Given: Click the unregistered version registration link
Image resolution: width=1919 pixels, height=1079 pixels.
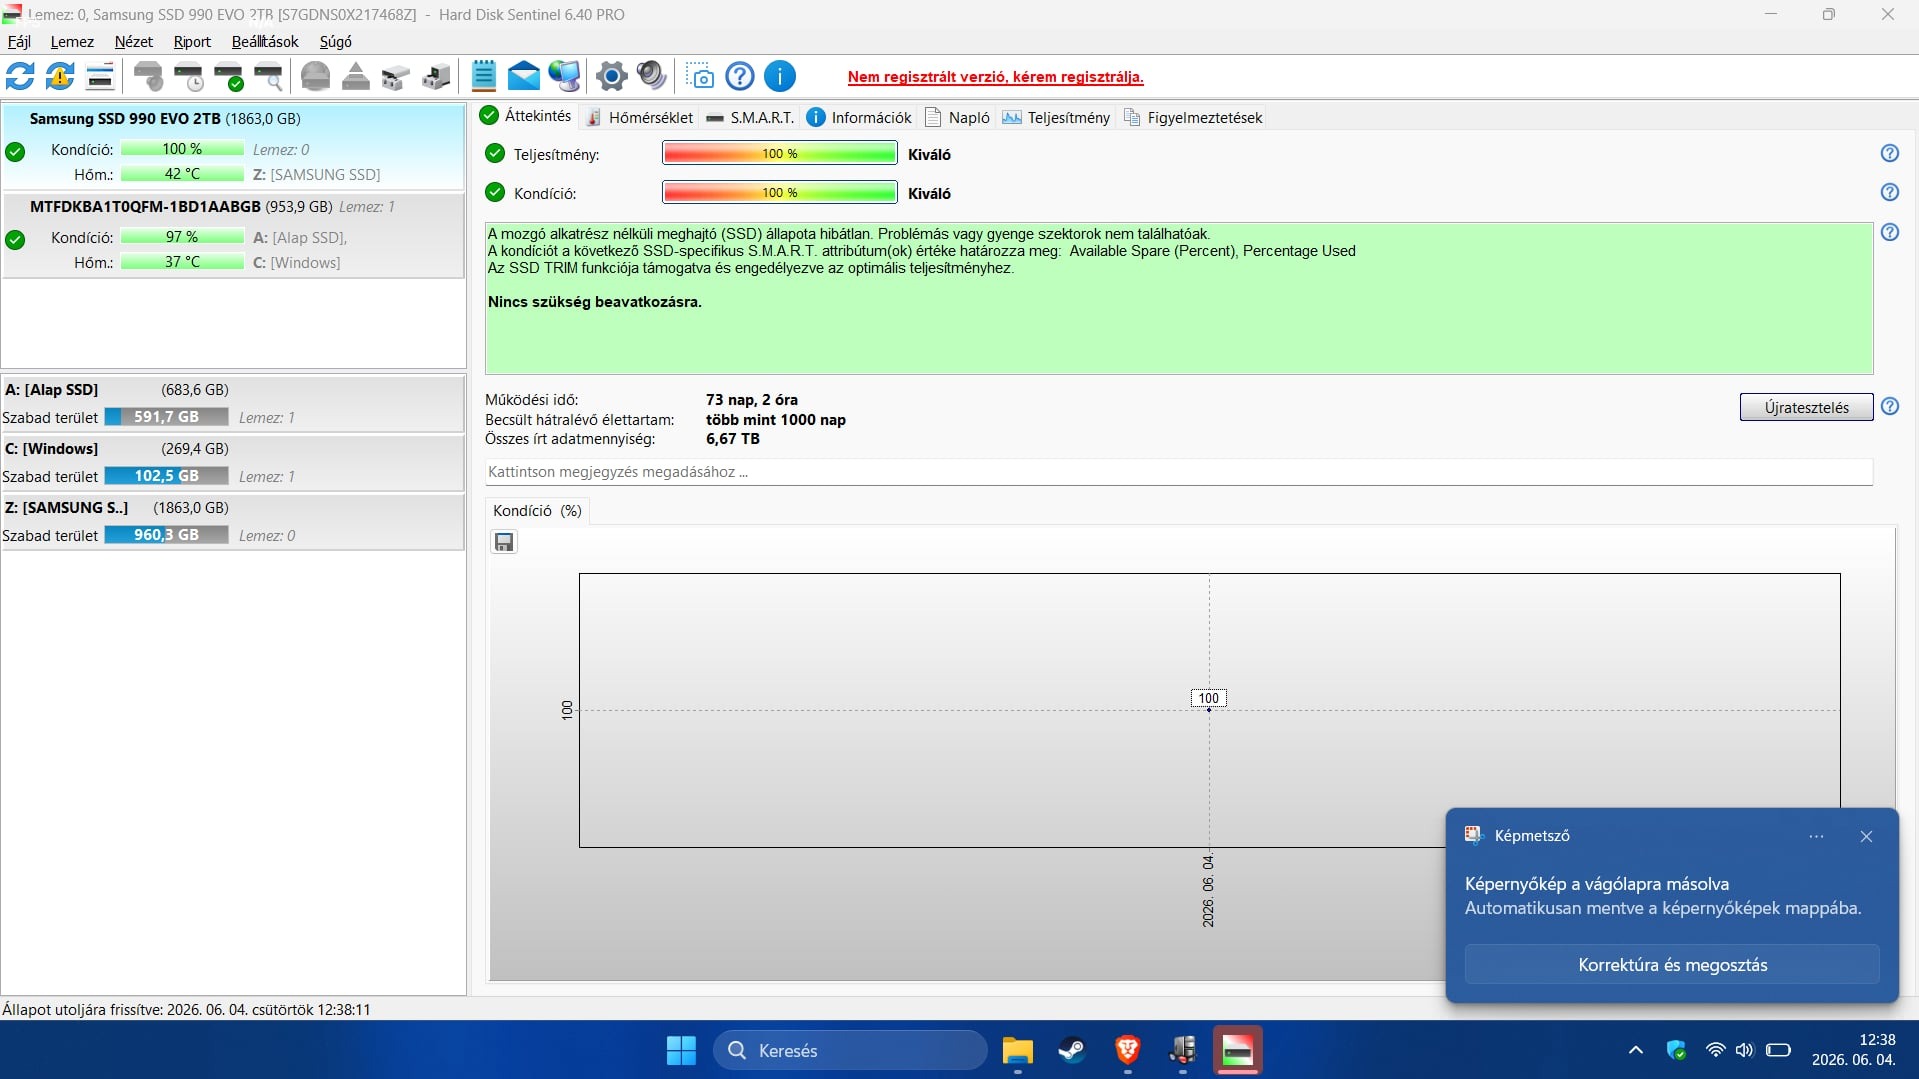Looking at the screenshot, I should tap(995, 77).
